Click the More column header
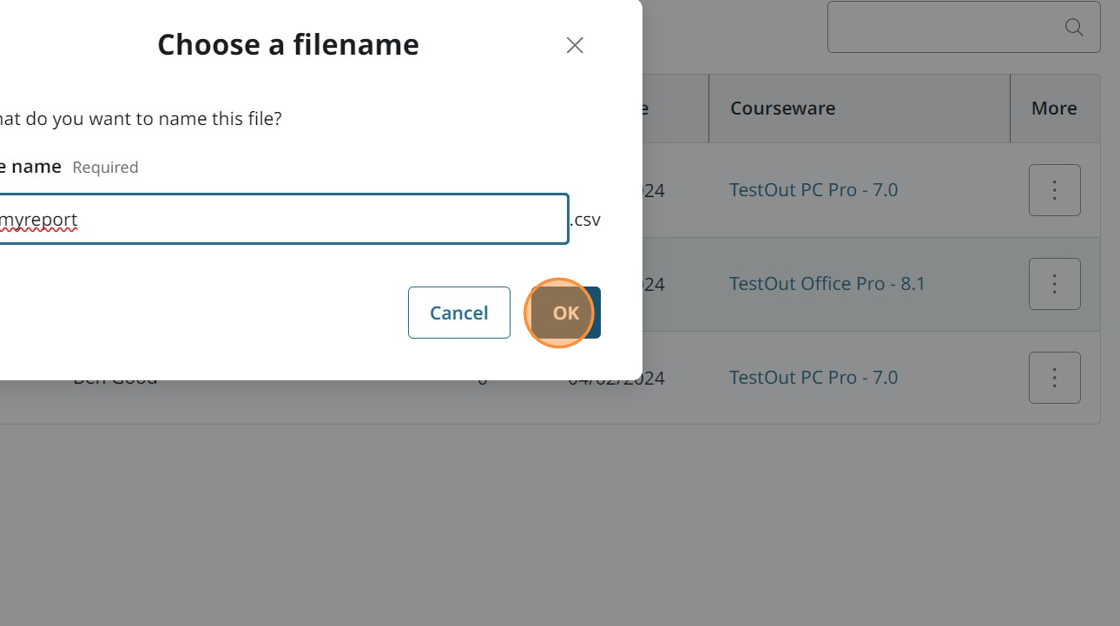The width and height of the screenshot is (1120, 626). 1054,108
